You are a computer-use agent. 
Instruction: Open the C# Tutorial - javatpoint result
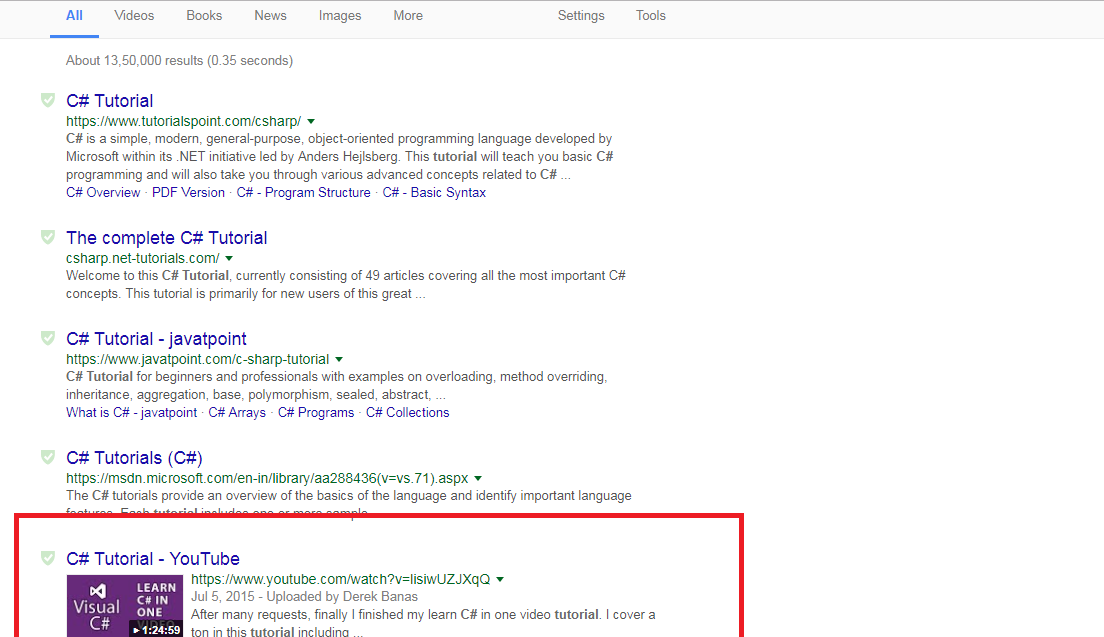(156, 339)
